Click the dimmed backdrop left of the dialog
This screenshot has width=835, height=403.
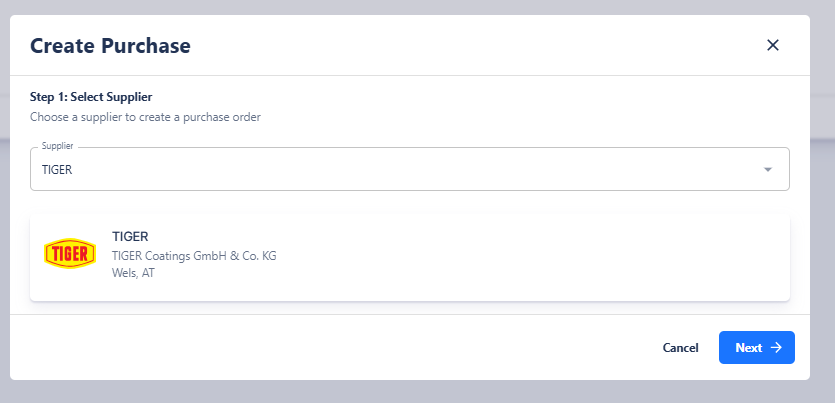[4, 200]
